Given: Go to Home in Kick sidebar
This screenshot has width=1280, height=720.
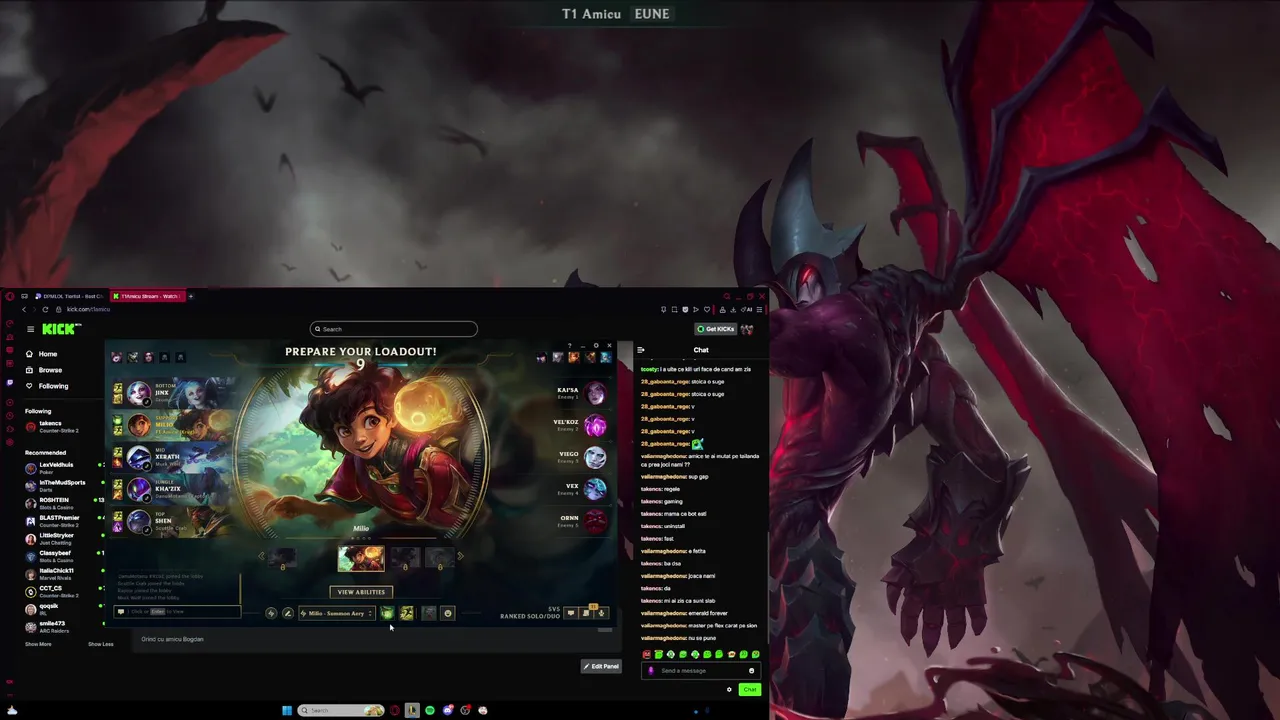Looking at the screenshot, I should 47,354.
